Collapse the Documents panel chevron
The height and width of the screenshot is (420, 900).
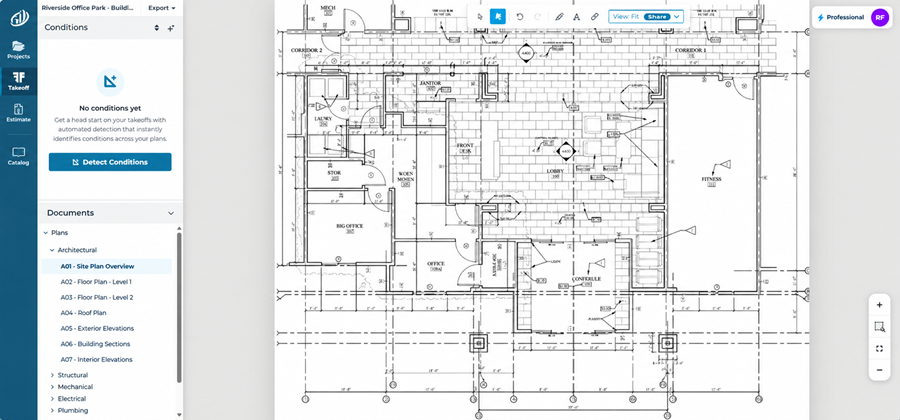pos(170,213)
